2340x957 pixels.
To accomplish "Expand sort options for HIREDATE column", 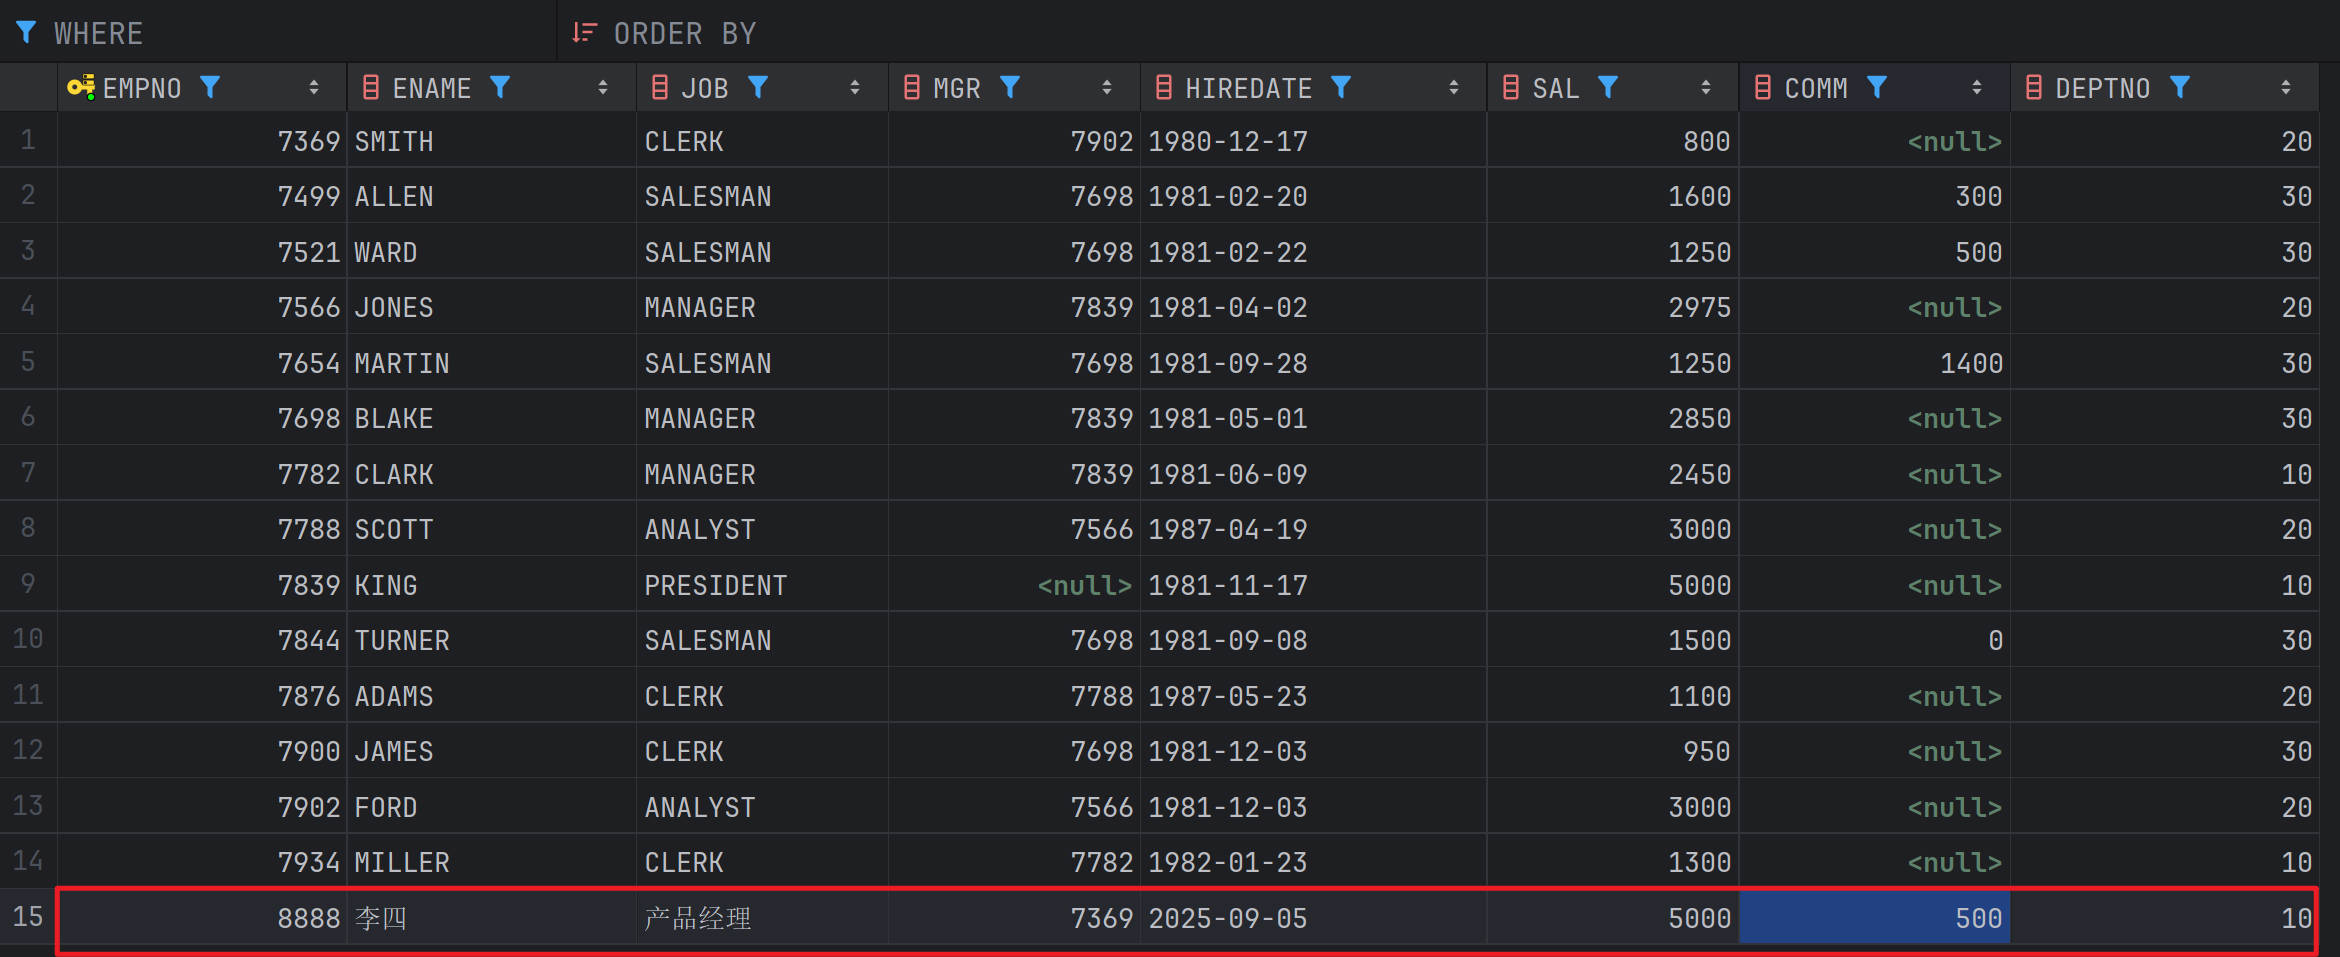I will pyautogui.click(x=1454, y=88).
